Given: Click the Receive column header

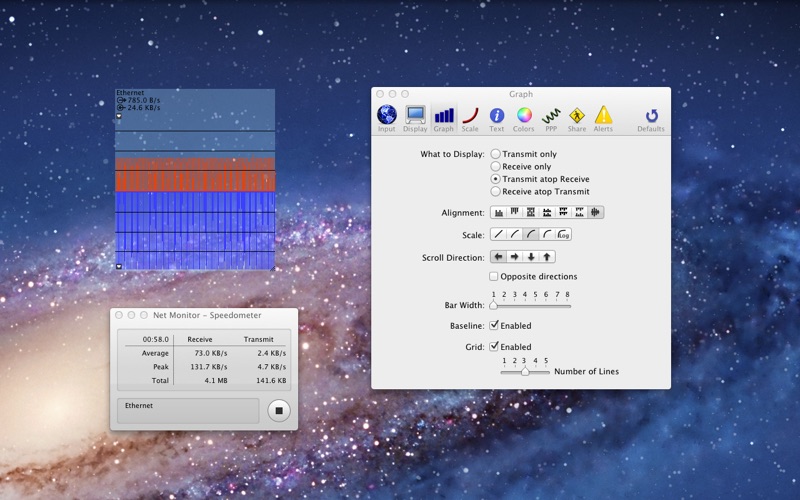Looking at the screenshot, I should pyautogui.click(x=199, y=339).
